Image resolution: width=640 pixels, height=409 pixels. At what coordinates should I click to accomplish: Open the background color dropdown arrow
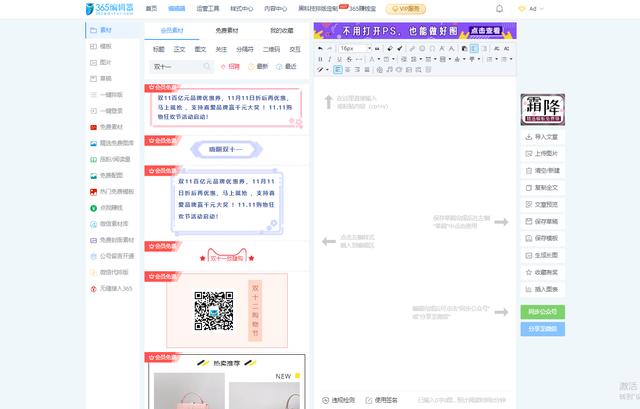[393, 59]
